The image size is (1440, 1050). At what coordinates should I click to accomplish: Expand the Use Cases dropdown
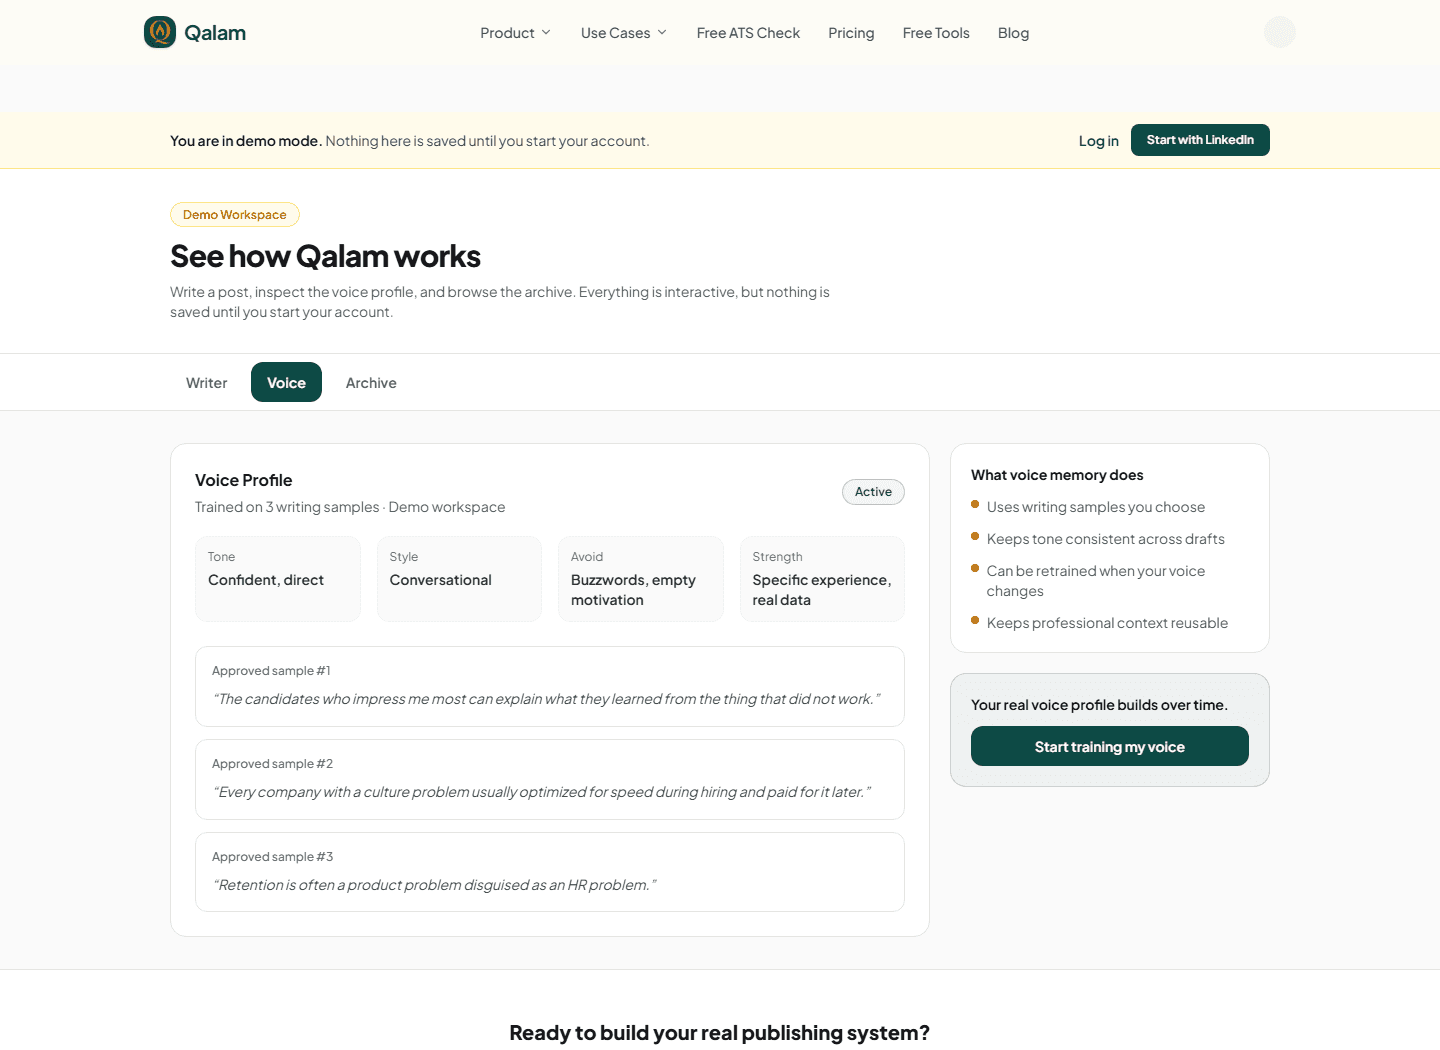(623, 33)
